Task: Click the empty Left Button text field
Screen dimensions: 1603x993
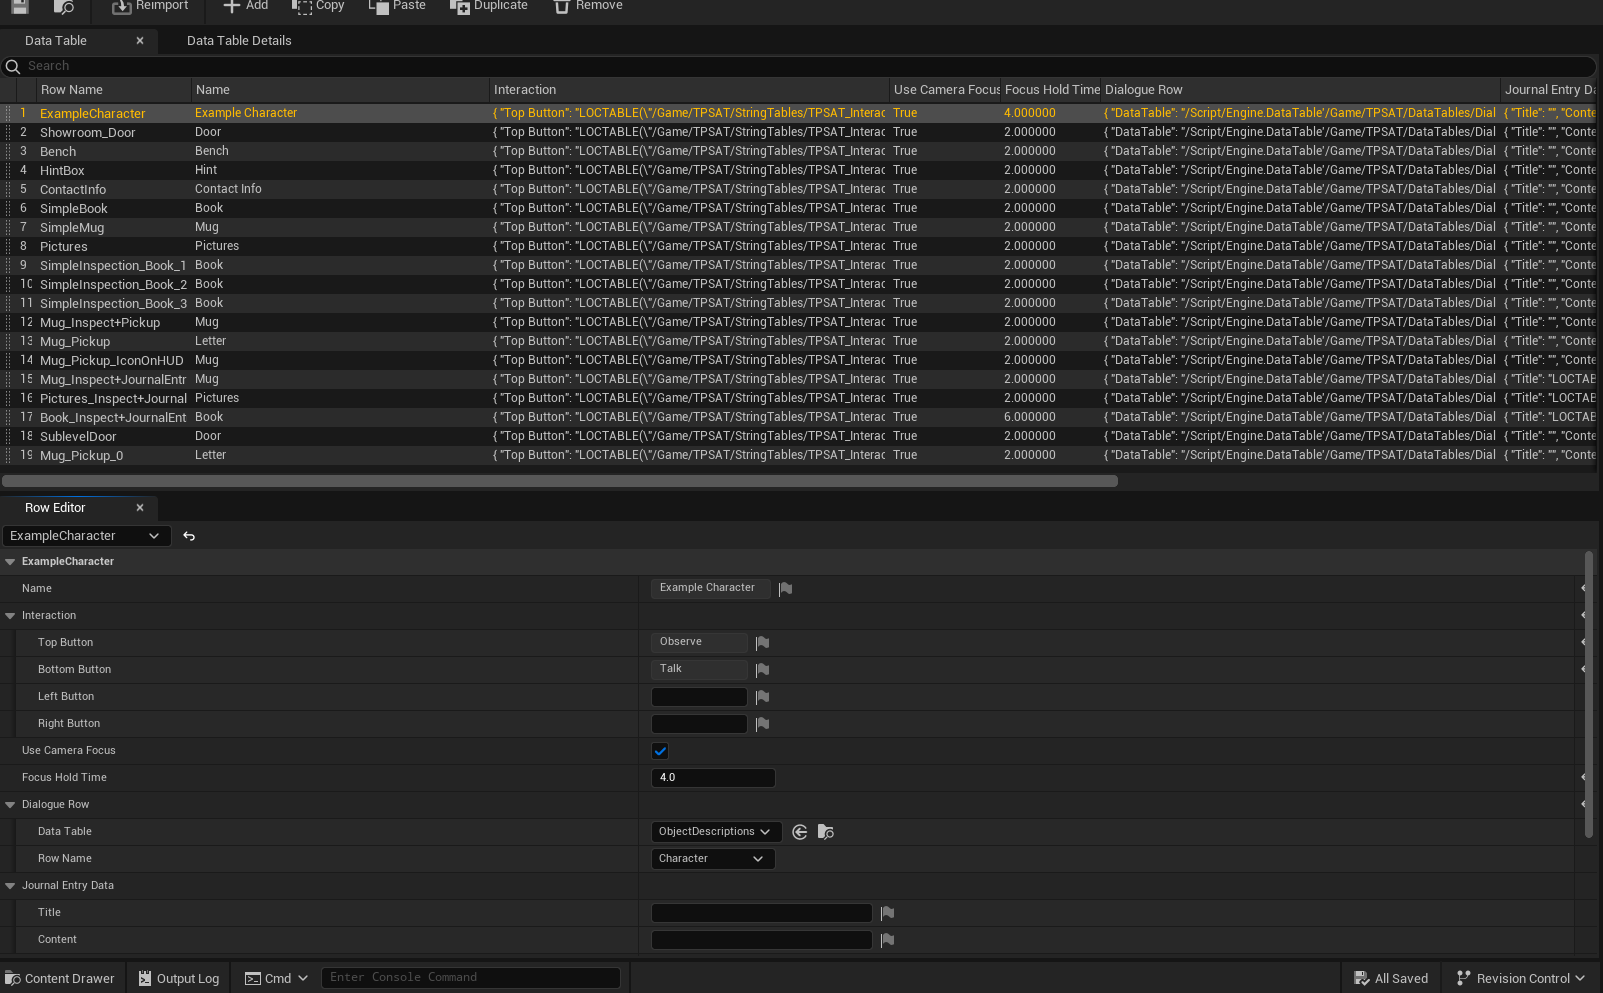Action: pyautogui.click(x=699, y=696)
